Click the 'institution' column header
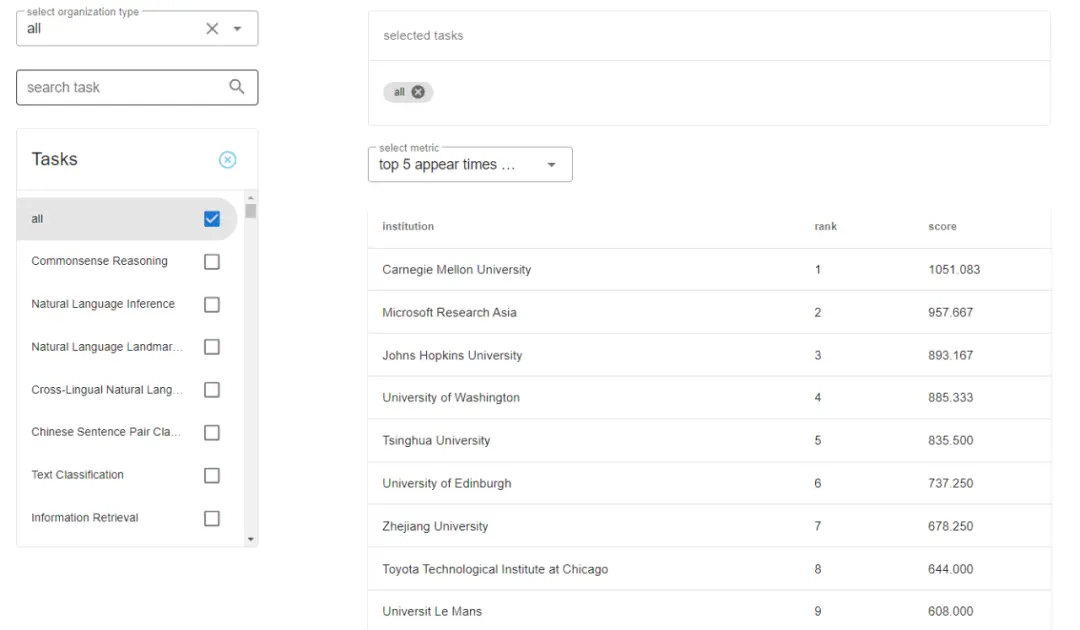1080x630 pixels. point(408,227)
